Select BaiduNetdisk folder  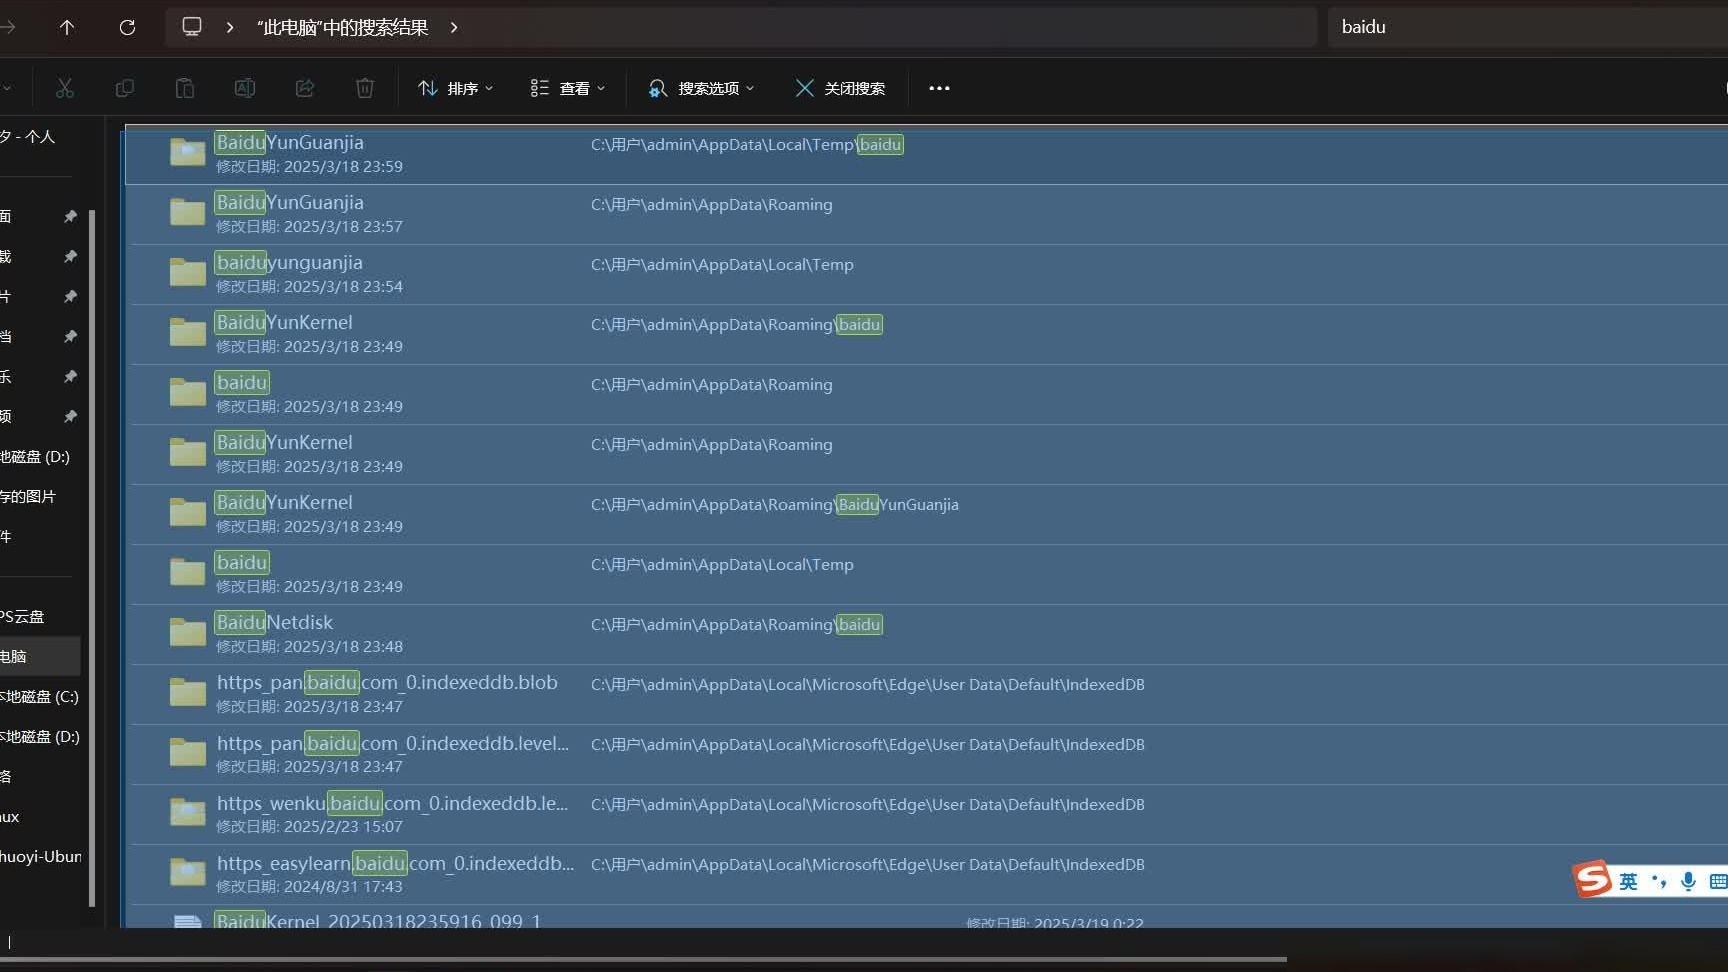[x=926, y=635]
